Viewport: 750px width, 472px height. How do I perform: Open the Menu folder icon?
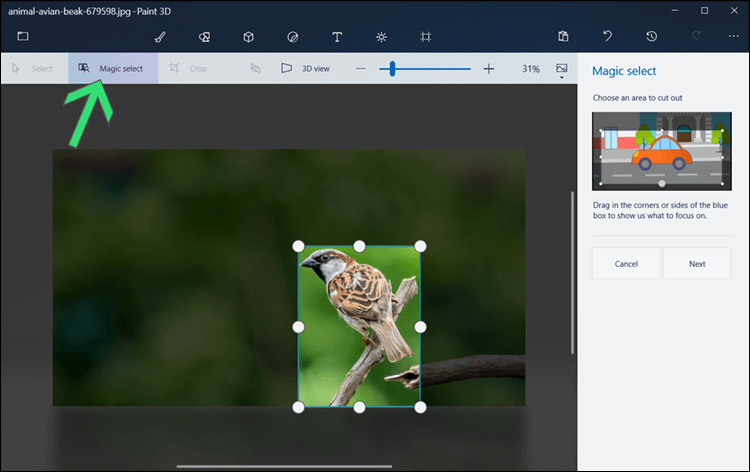(x=22, y=36)
